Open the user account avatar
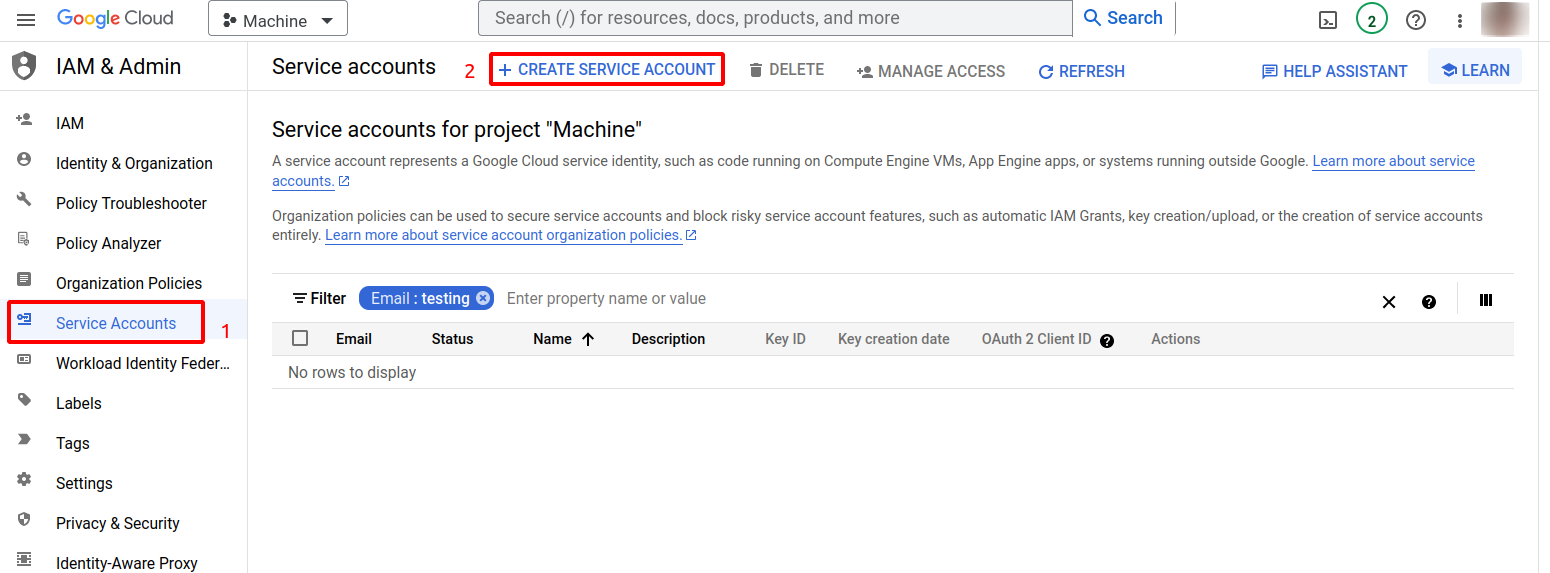This screenshot has width=1550, height=573. [x=1505, y=19]
